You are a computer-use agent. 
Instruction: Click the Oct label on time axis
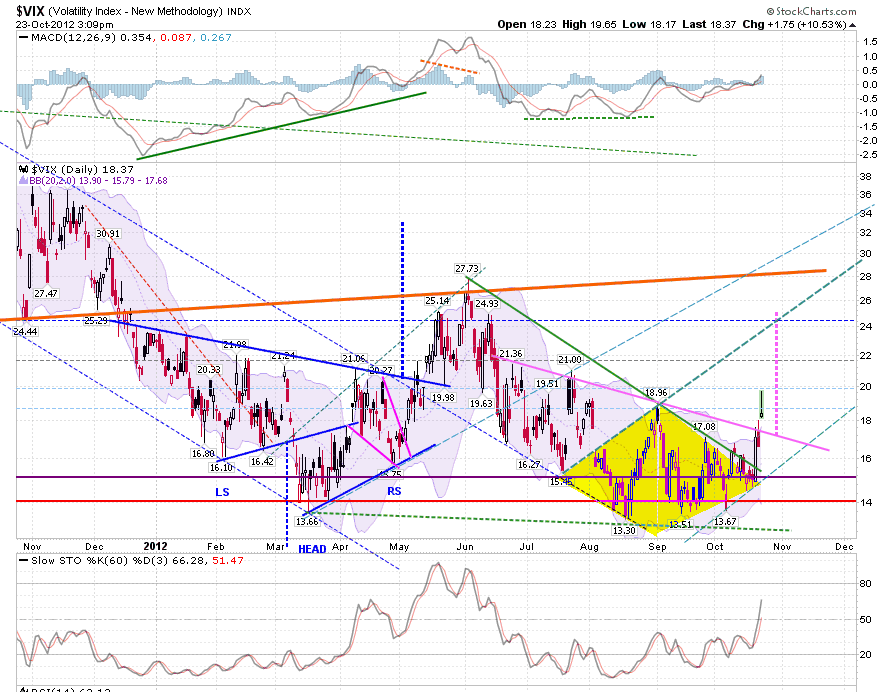point(715,546)
